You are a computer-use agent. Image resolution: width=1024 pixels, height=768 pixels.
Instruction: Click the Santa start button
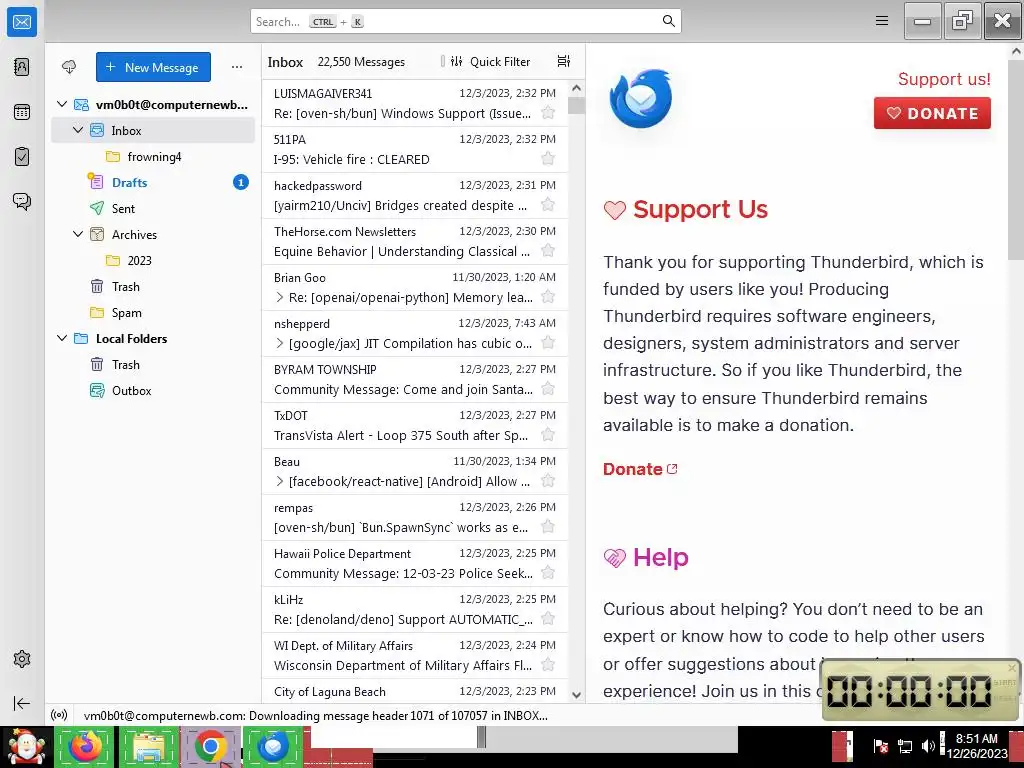click(26, 746)
